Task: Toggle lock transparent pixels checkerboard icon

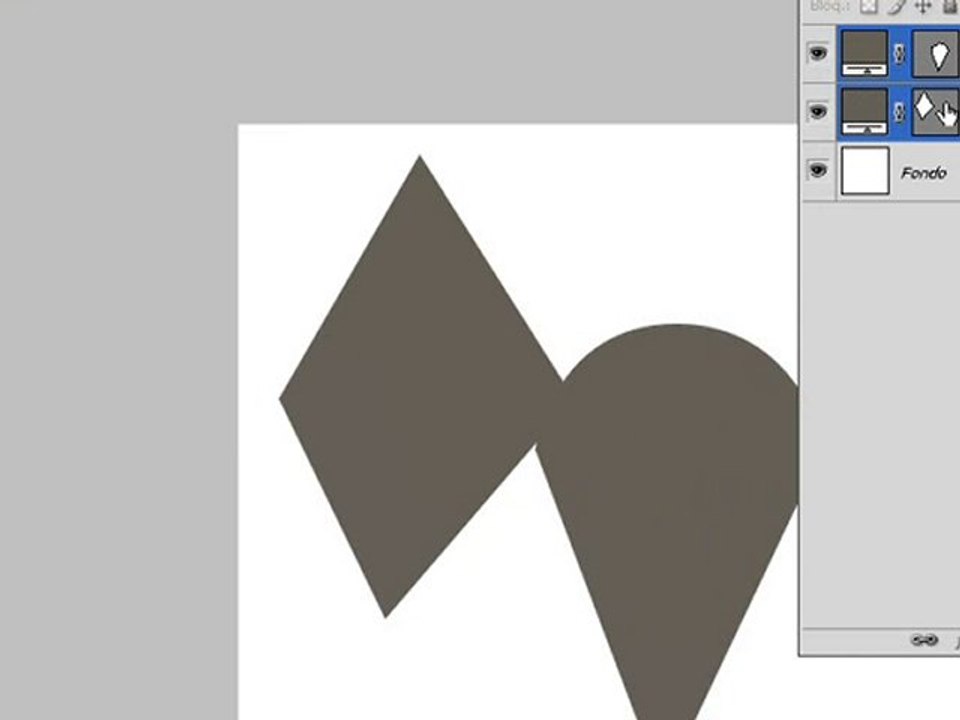Action: [869, 6]
